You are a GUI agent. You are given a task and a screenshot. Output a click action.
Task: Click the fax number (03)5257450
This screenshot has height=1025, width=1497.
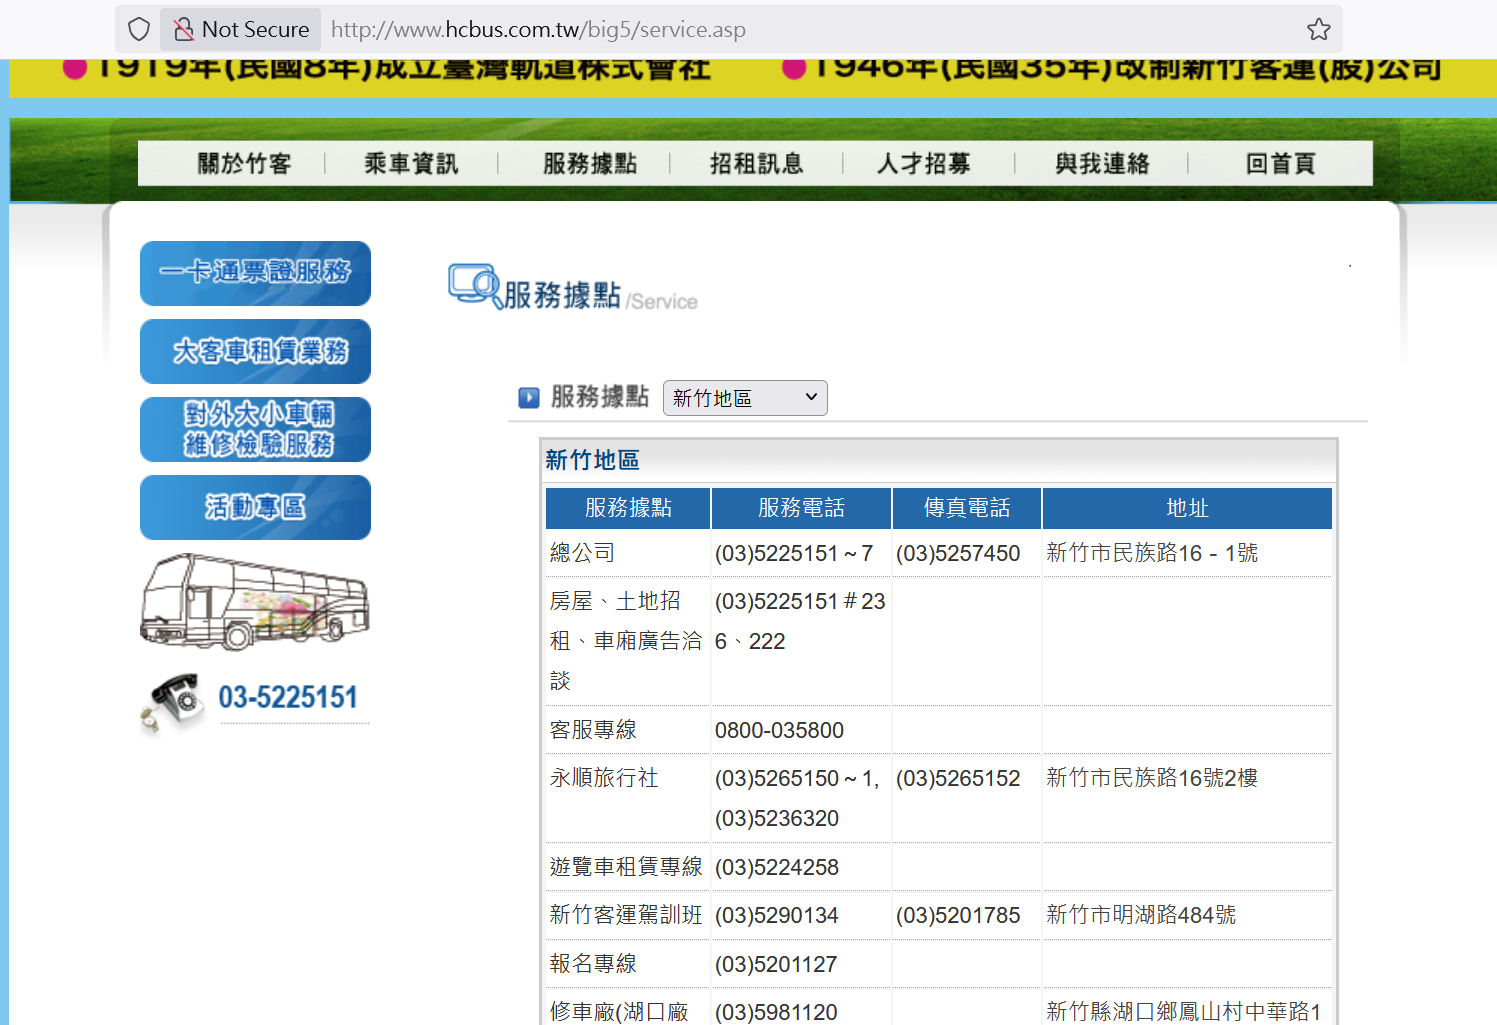(x=958, y=553)
